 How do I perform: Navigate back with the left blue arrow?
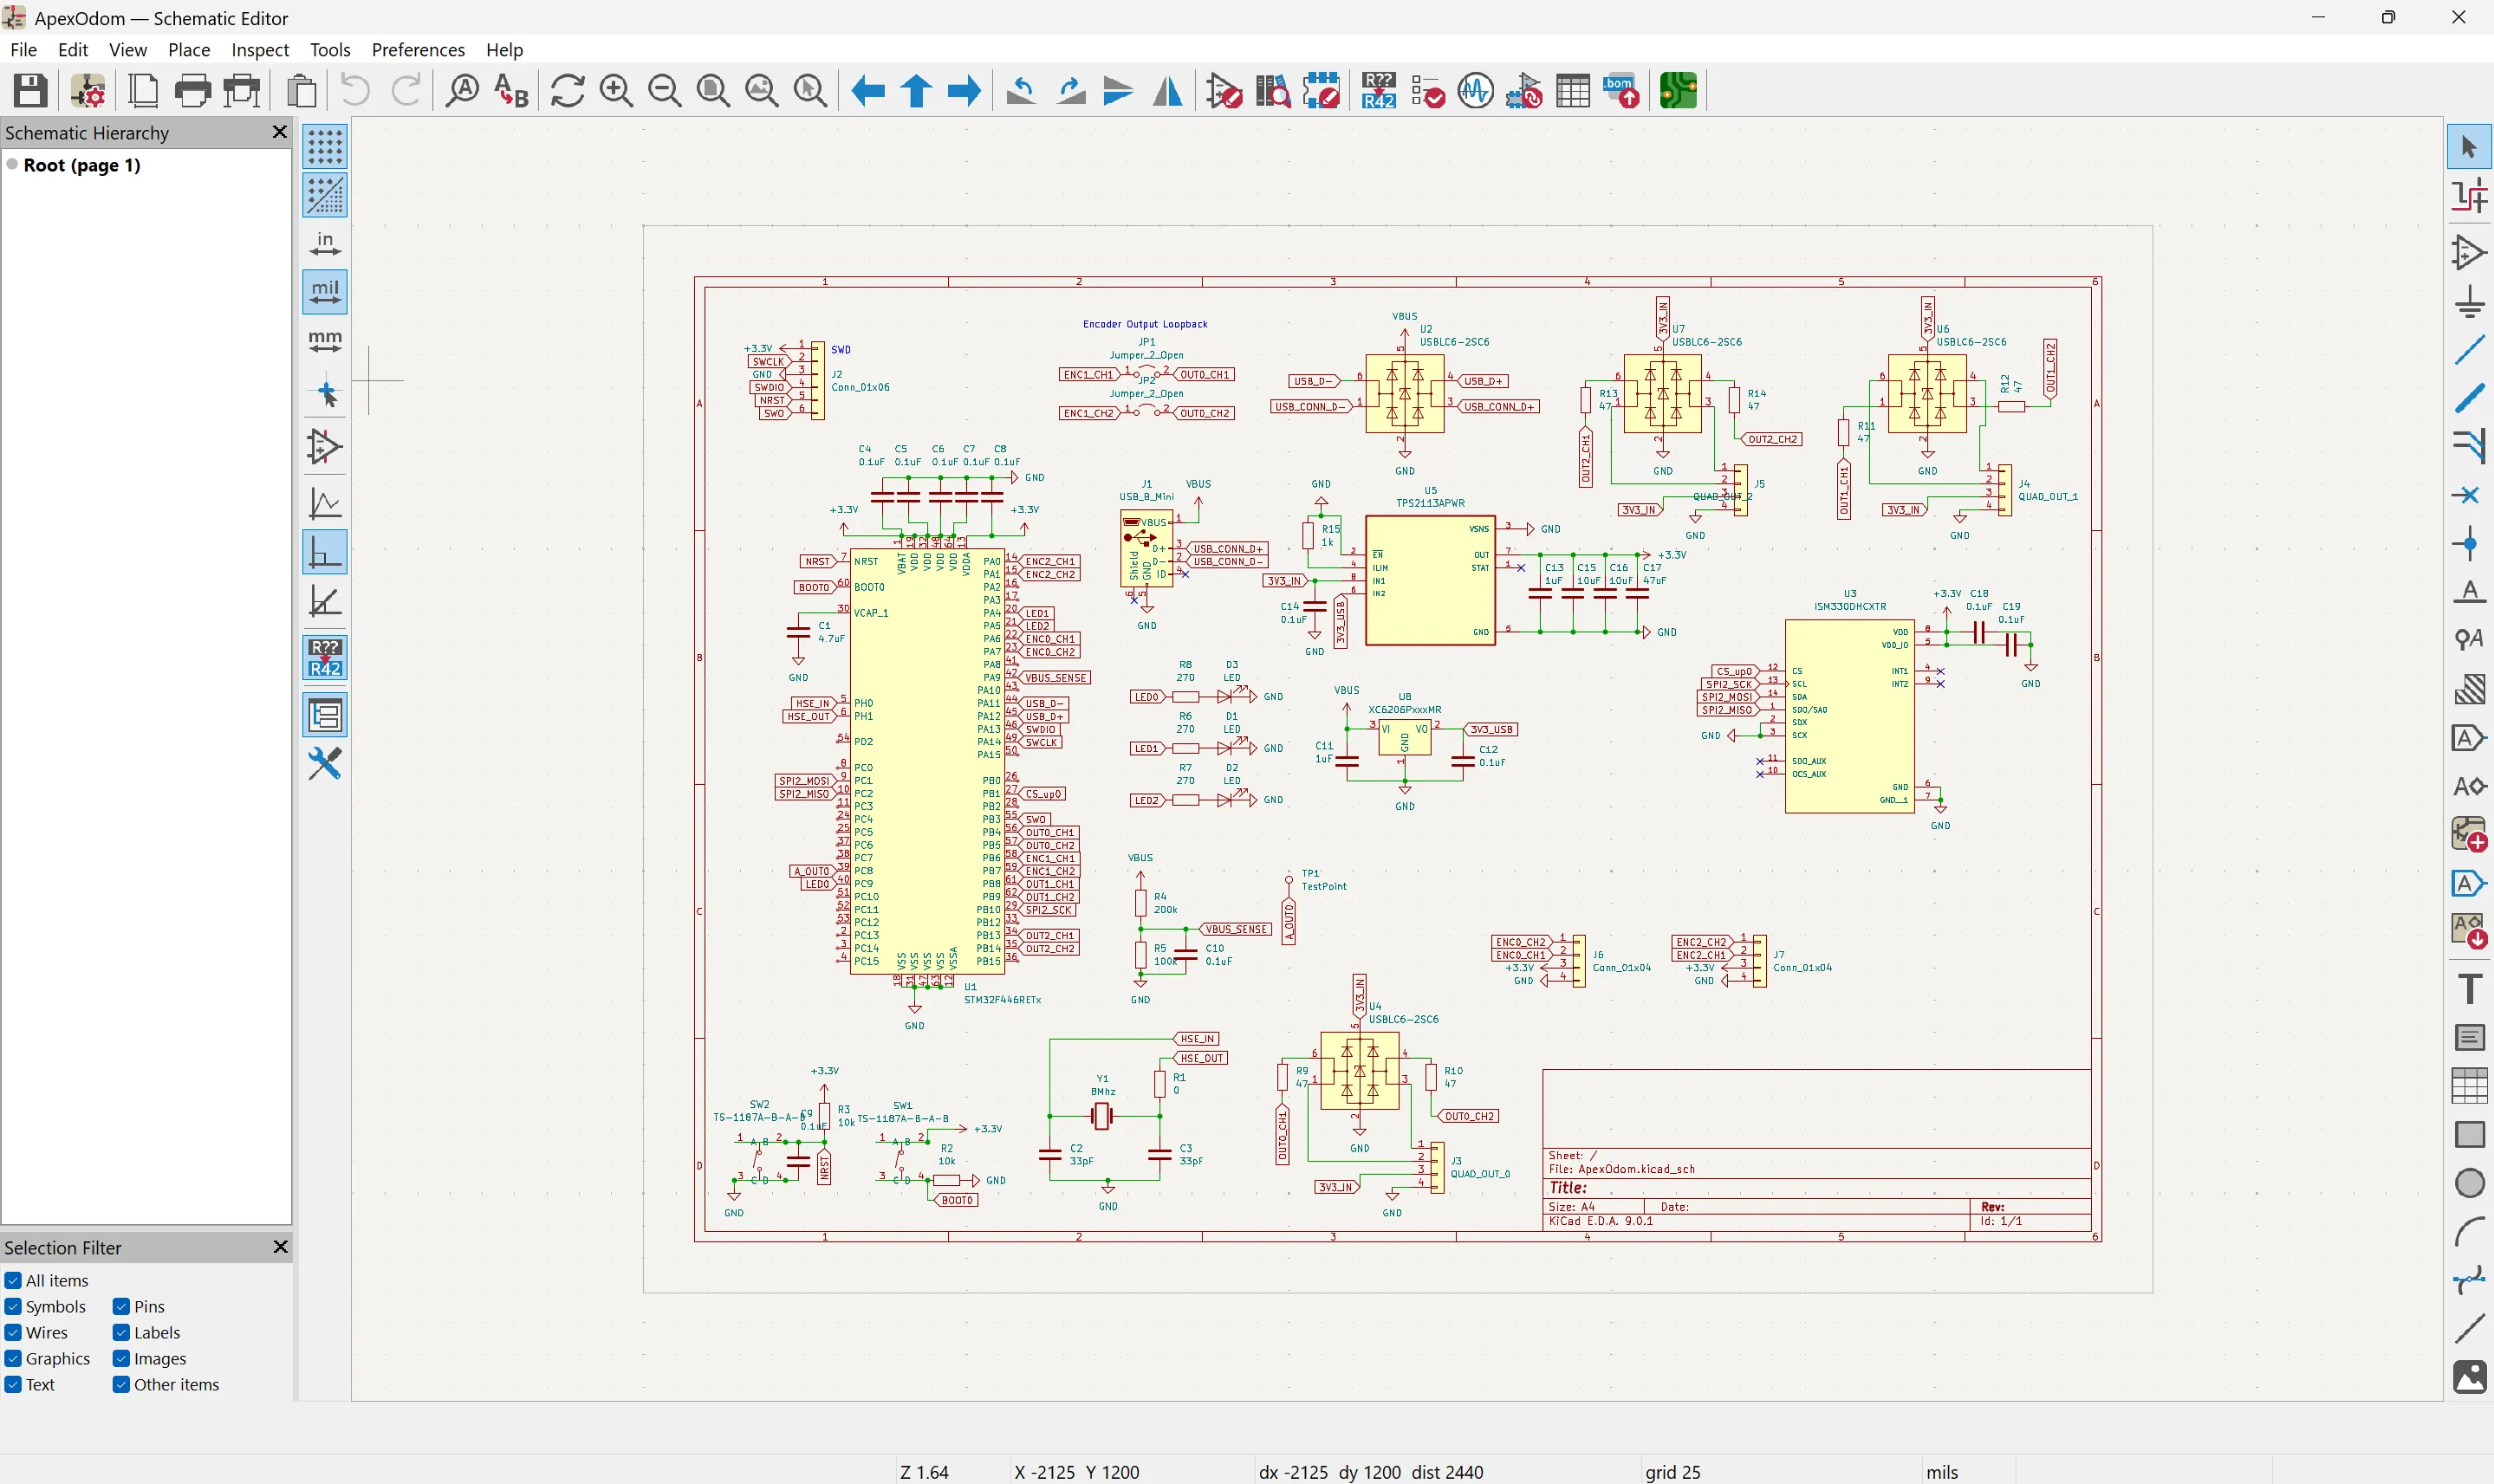867,91
